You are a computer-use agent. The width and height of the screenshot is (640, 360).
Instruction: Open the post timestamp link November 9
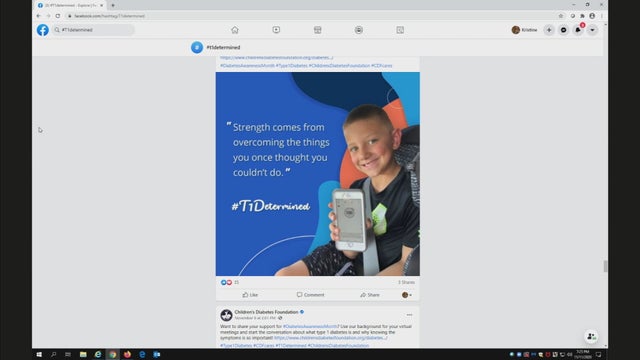(x=255, y=318)
